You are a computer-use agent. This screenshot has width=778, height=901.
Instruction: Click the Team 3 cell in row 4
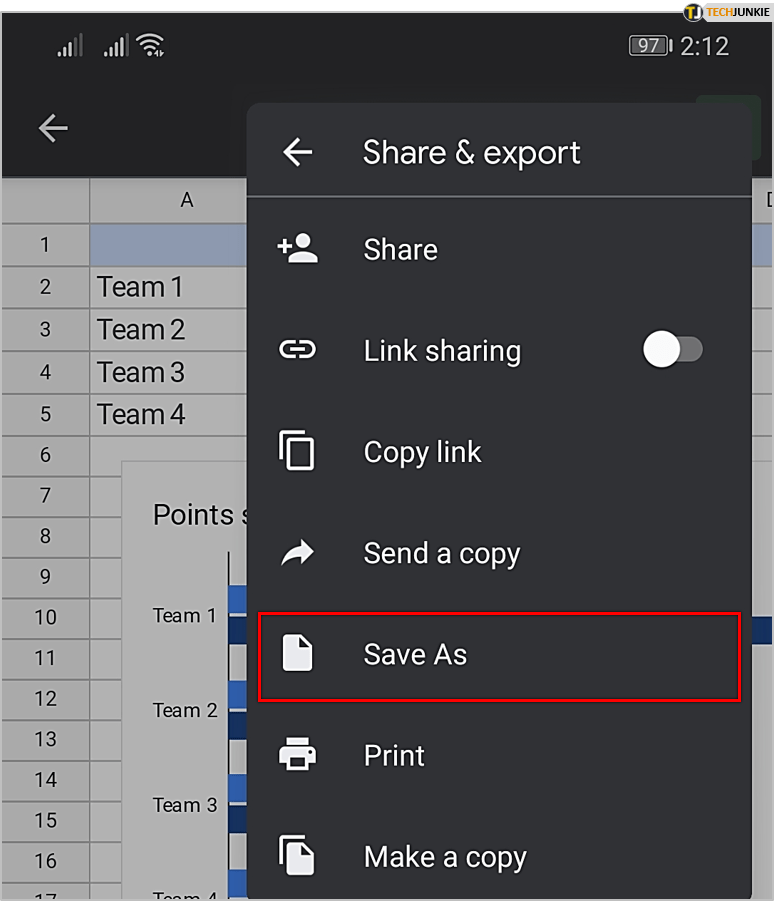point(141,372)
